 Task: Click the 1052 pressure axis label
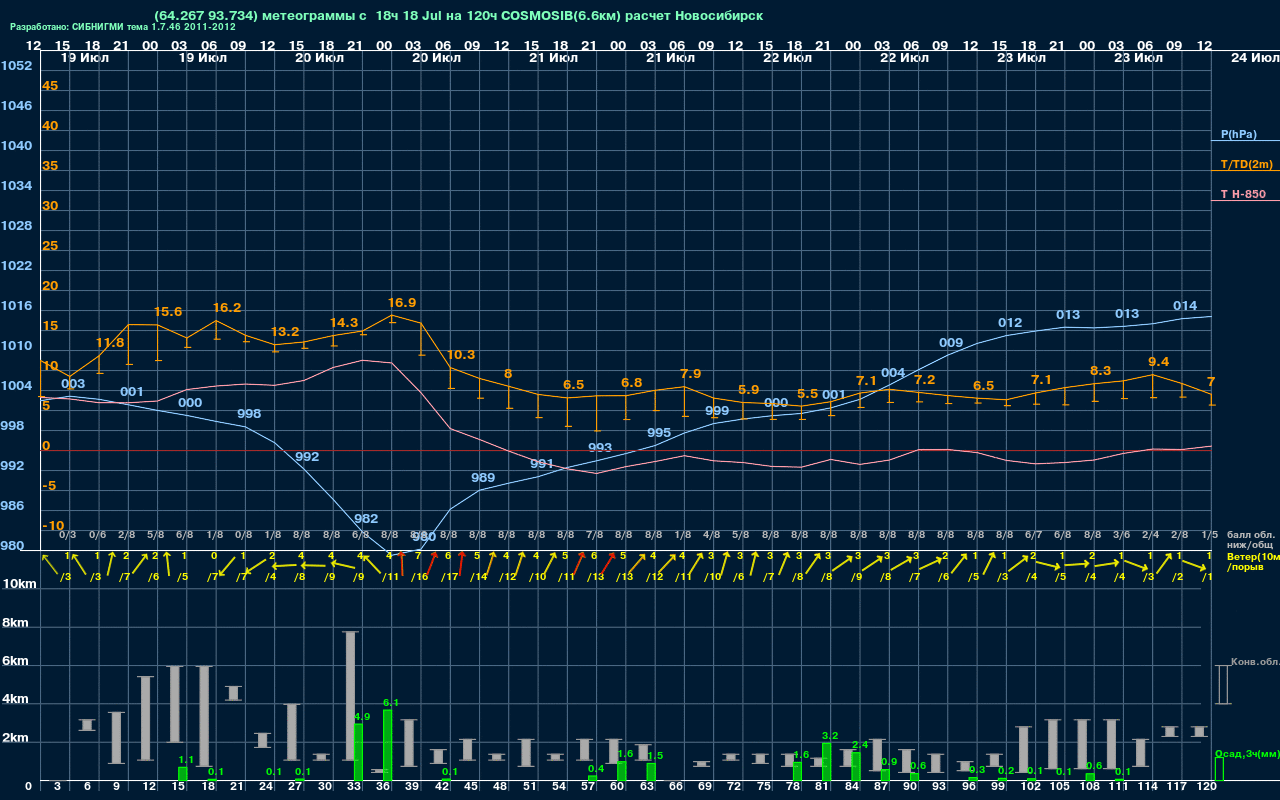click(16, 66)
